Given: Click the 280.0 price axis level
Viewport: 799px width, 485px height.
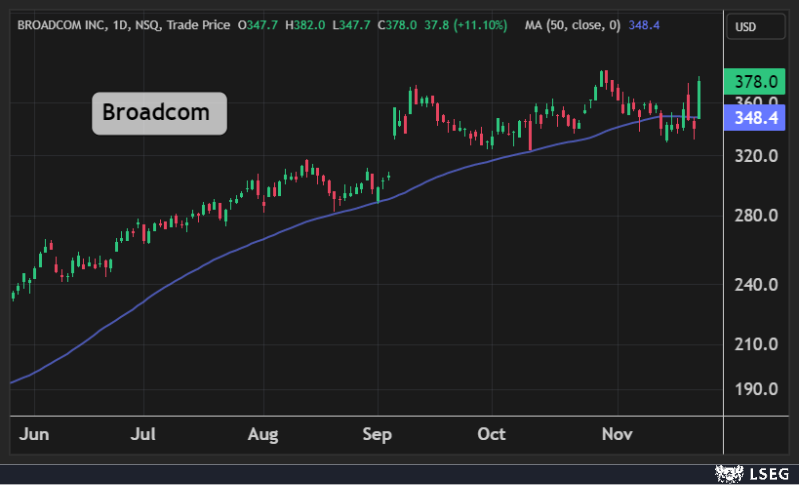Looking at the screenshot, I should 756,216.
